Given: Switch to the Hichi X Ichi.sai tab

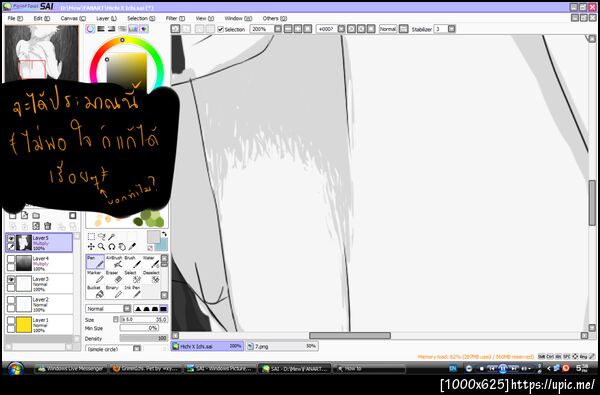Looking at the screenshot, I should click(x=207, y=346).
